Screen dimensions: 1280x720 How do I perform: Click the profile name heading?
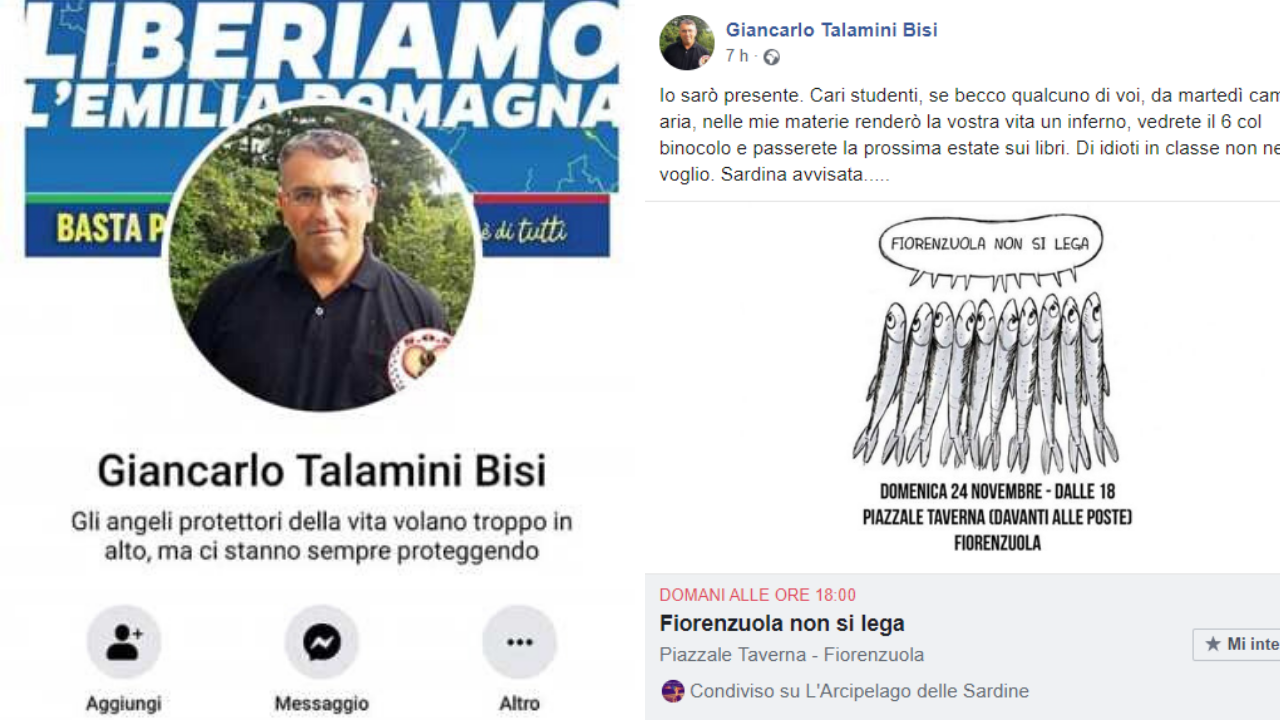click(322, 470)
